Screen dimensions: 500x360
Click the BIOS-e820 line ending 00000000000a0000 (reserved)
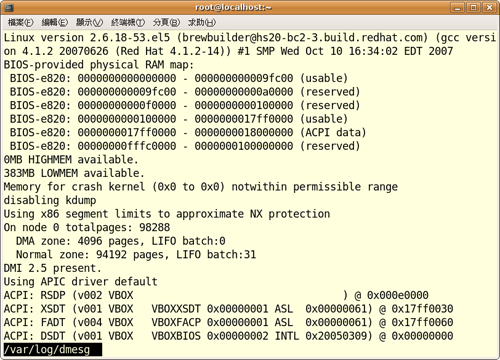(x=185, y=92)
